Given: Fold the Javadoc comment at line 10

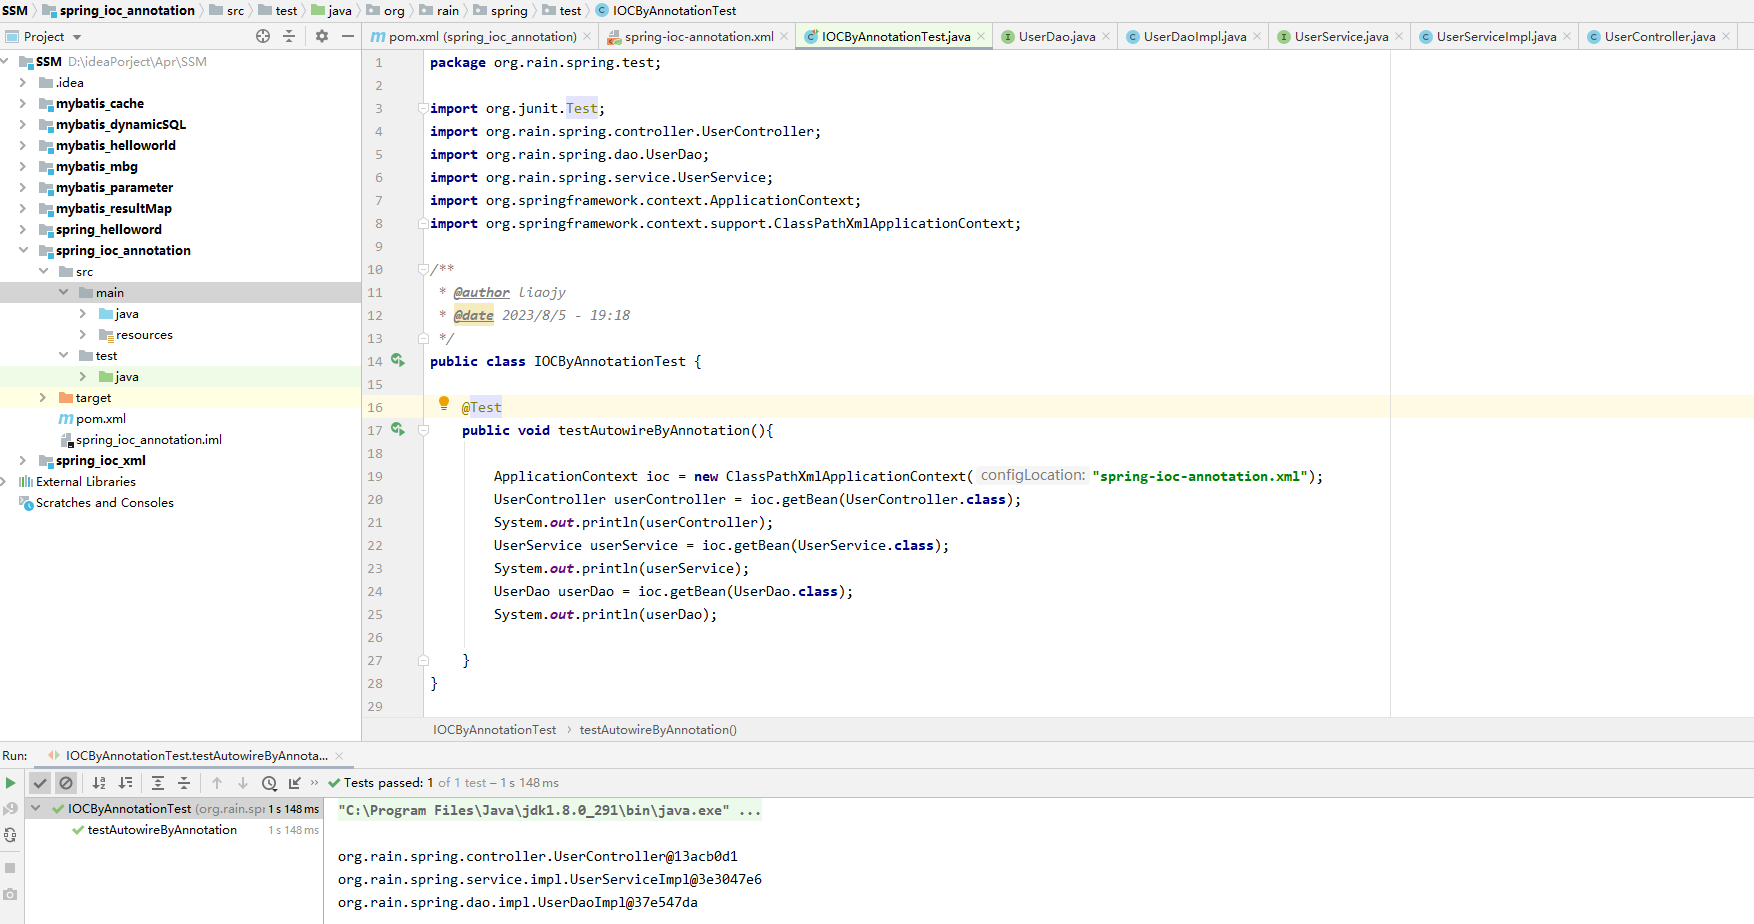Looking at the screenshot, I should coord(423,269).
